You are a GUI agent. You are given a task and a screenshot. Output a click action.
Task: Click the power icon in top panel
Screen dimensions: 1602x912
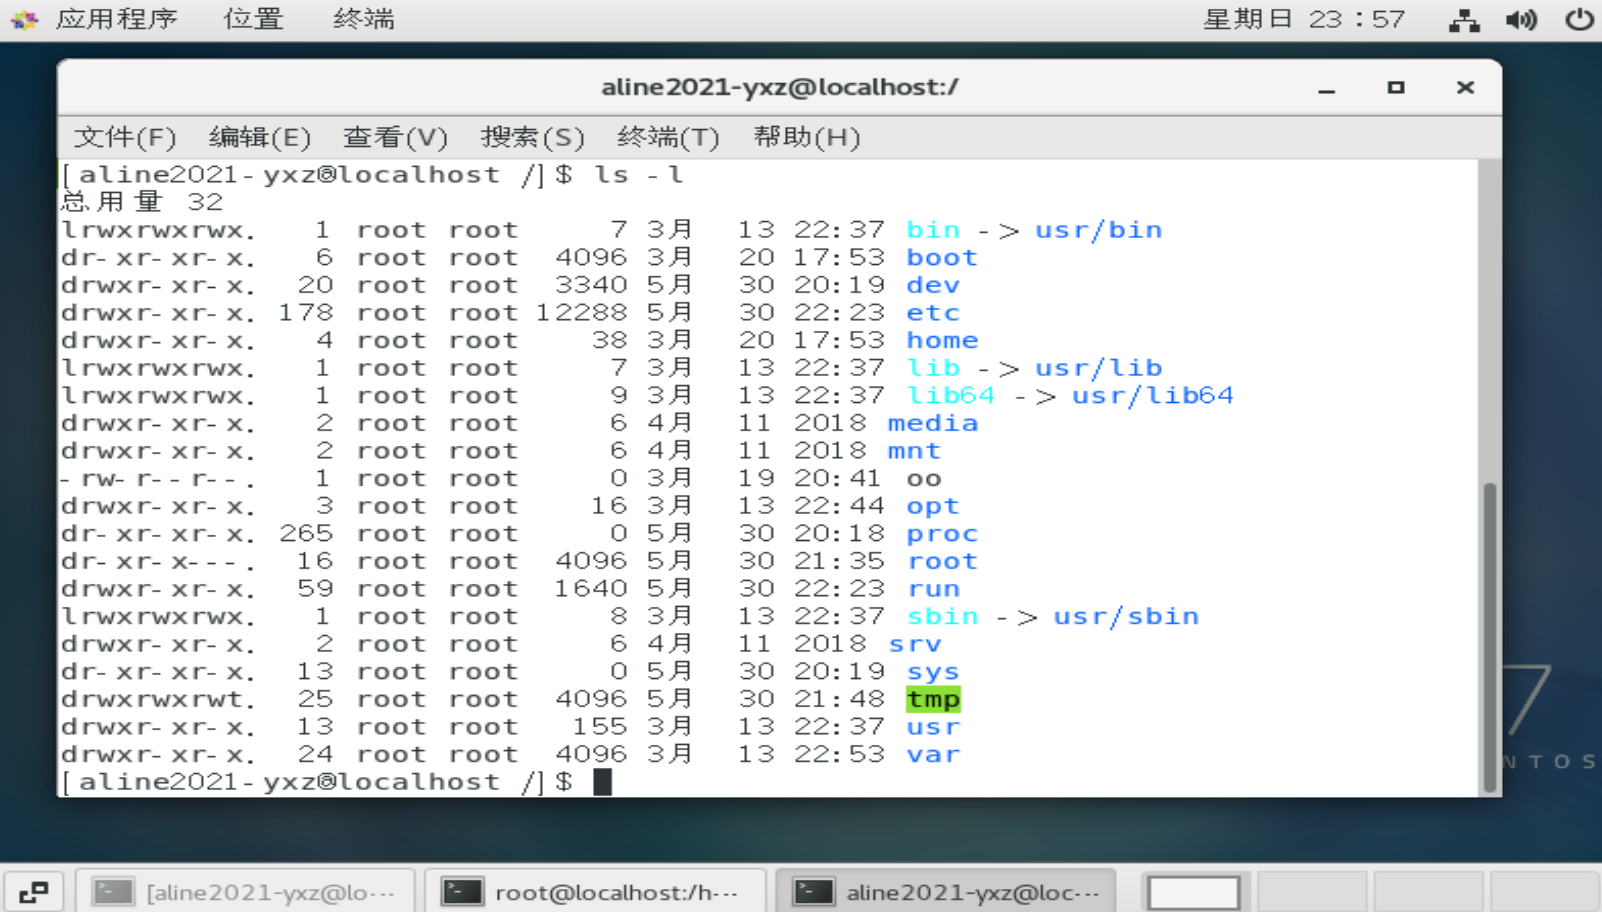(x=1580, y=20)
